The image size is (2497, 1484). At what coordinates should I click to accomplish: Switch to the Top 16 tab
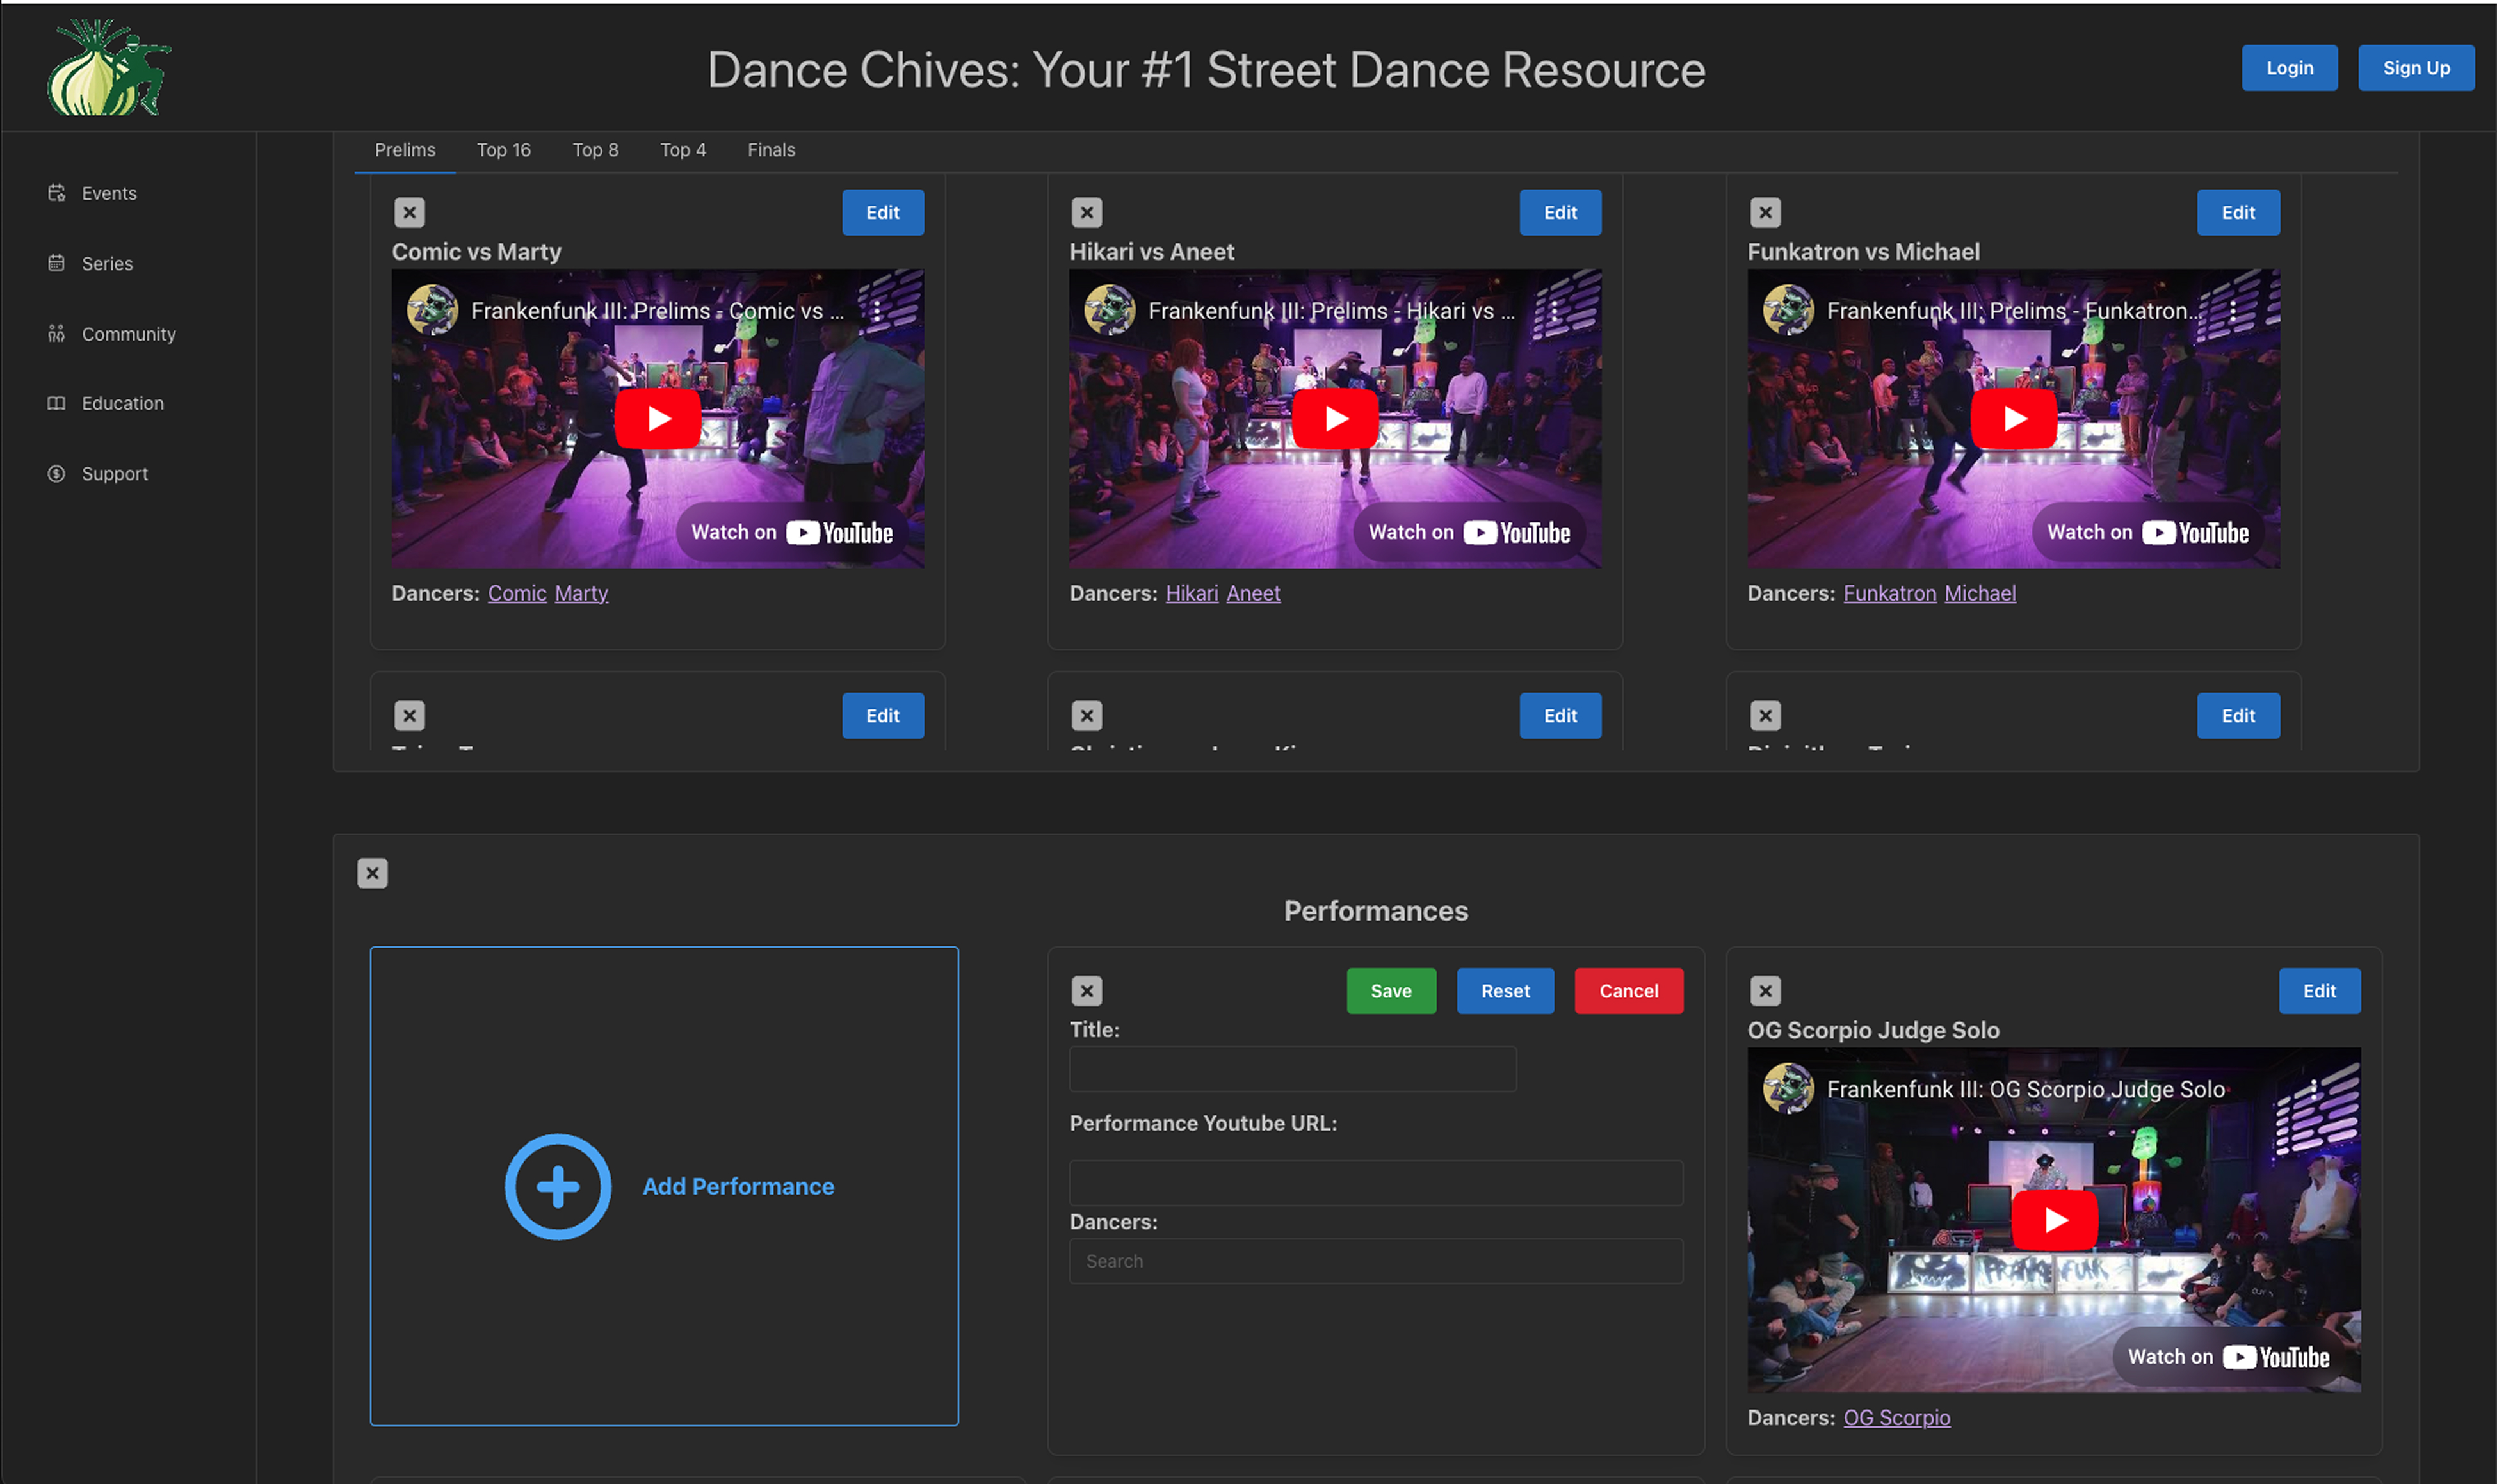[x=503, y=150]
